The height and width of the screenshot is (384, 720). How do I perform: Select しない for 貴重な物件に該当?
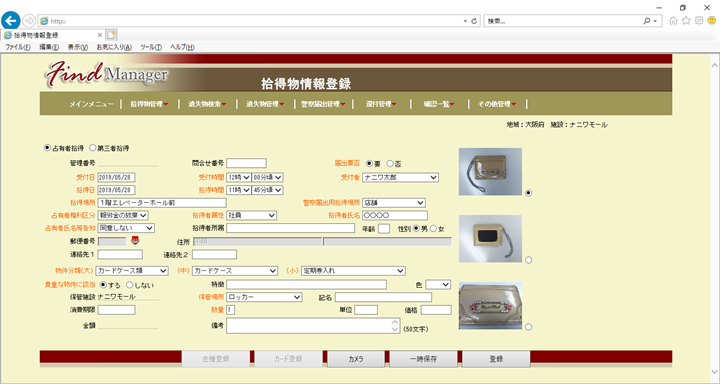[x=129, y=285]
